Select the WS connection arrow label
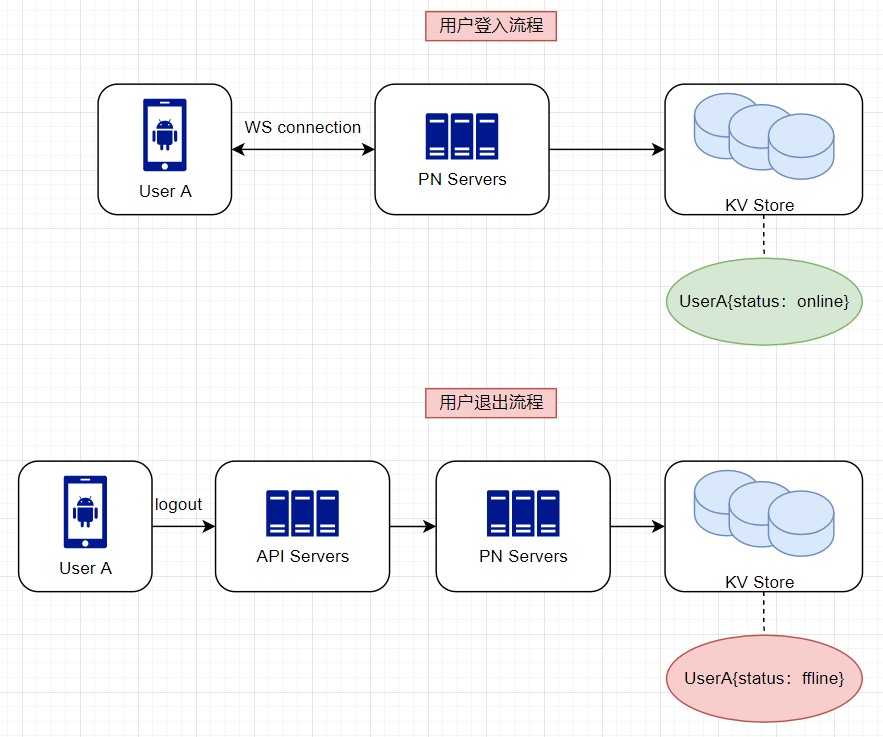The height and width of the screenshot is (737, 883). (x=303, y=127)
